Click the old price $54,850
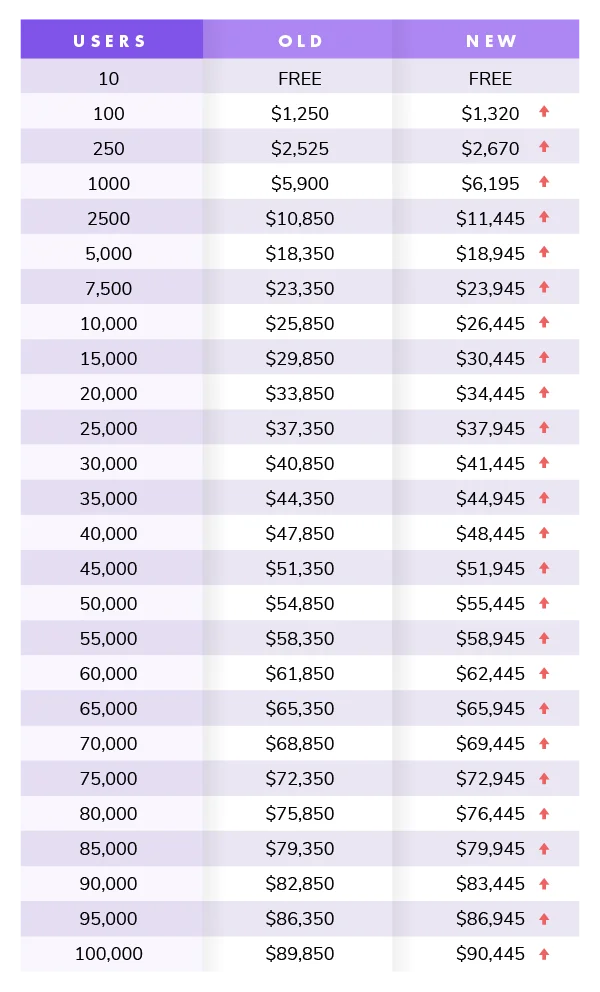The width and height of the screenshot is (600, 992). click(300, 604)
